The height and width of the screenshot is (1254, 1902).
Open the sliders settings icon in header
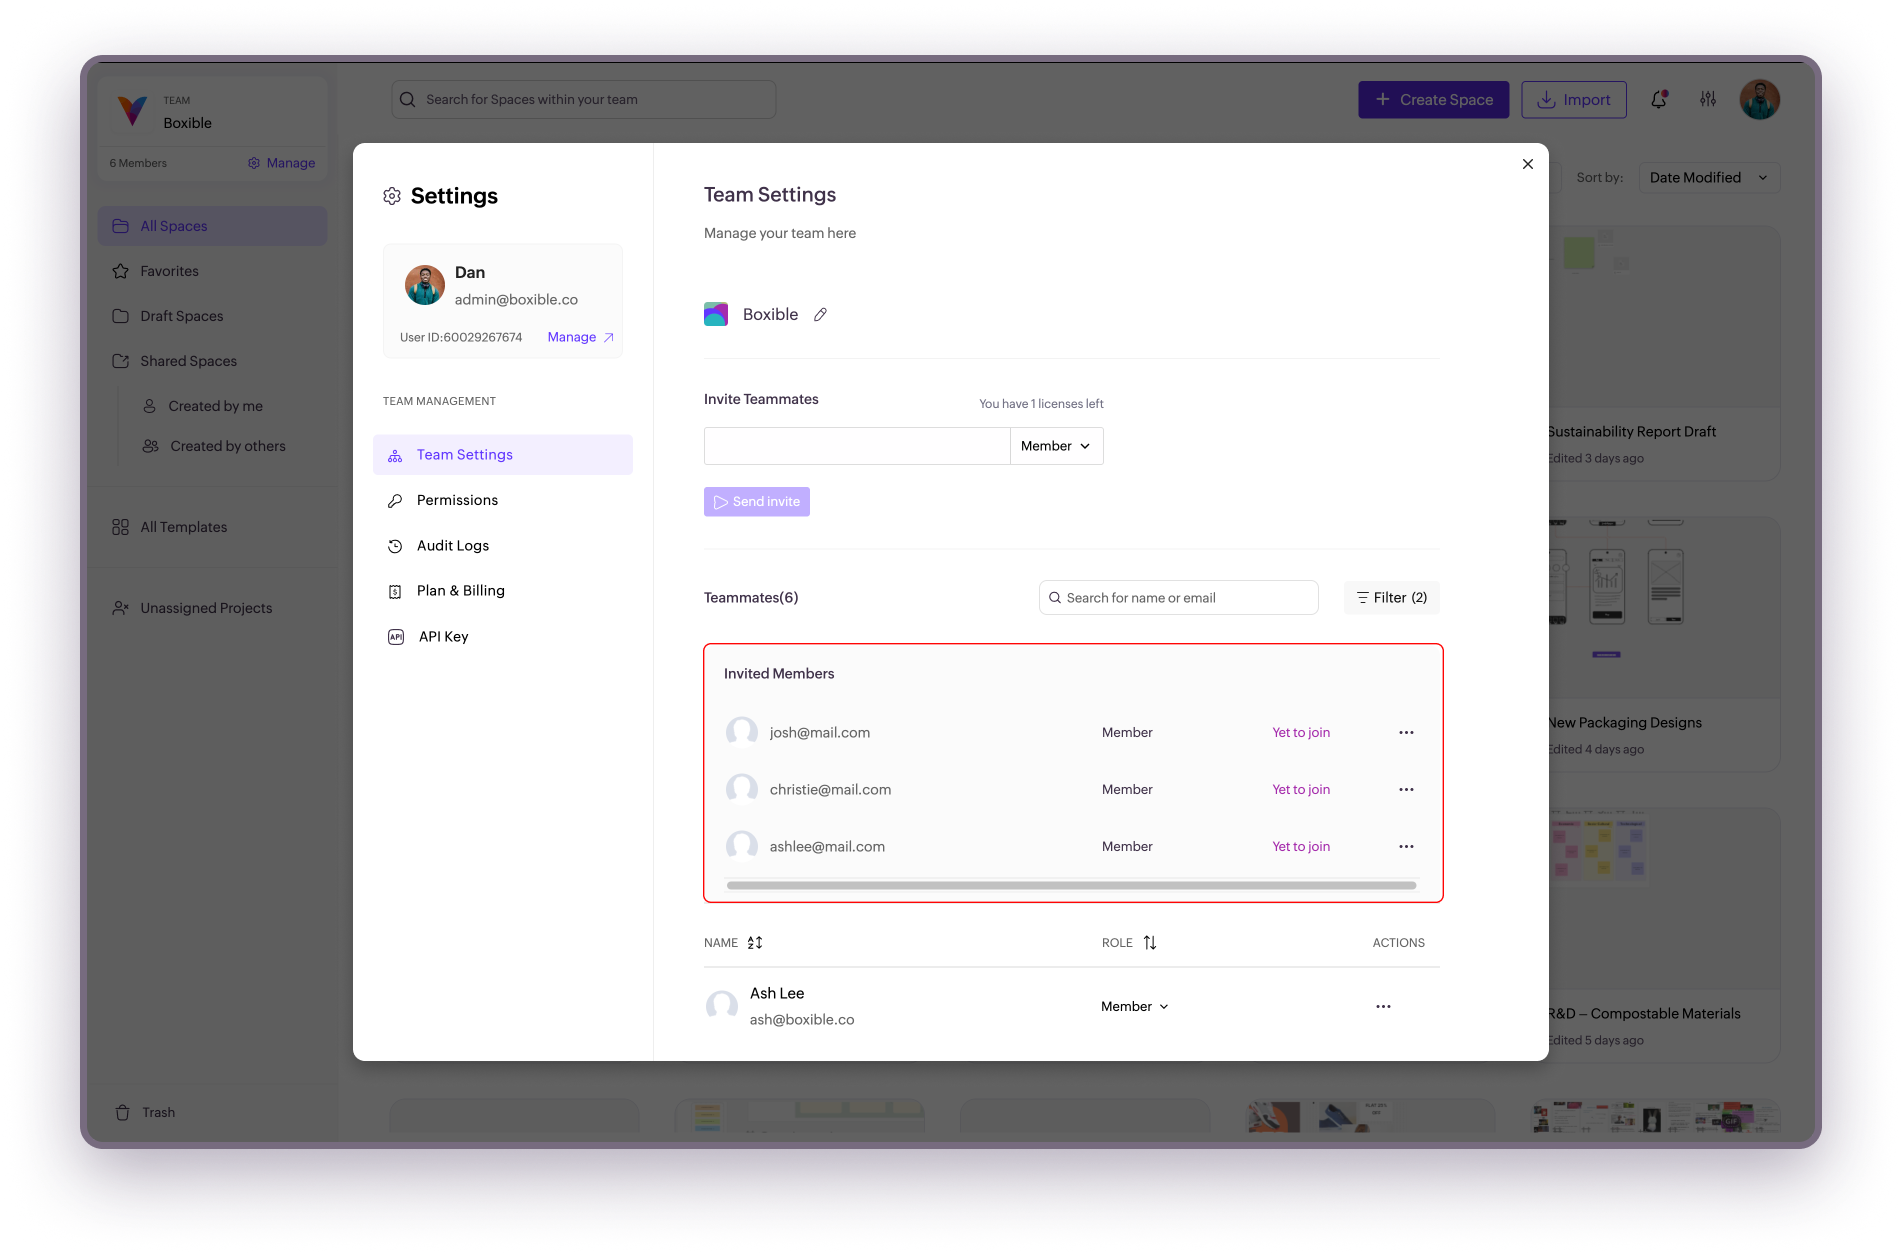1708,100
